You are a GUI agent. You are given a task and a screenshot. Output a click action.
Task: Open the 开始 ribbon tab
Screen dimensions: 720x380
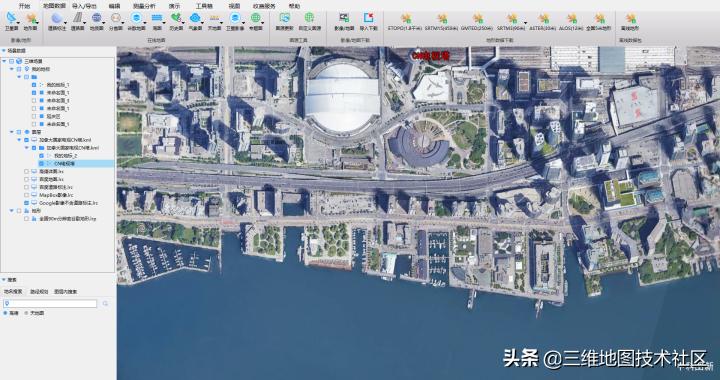coord(24,6)
